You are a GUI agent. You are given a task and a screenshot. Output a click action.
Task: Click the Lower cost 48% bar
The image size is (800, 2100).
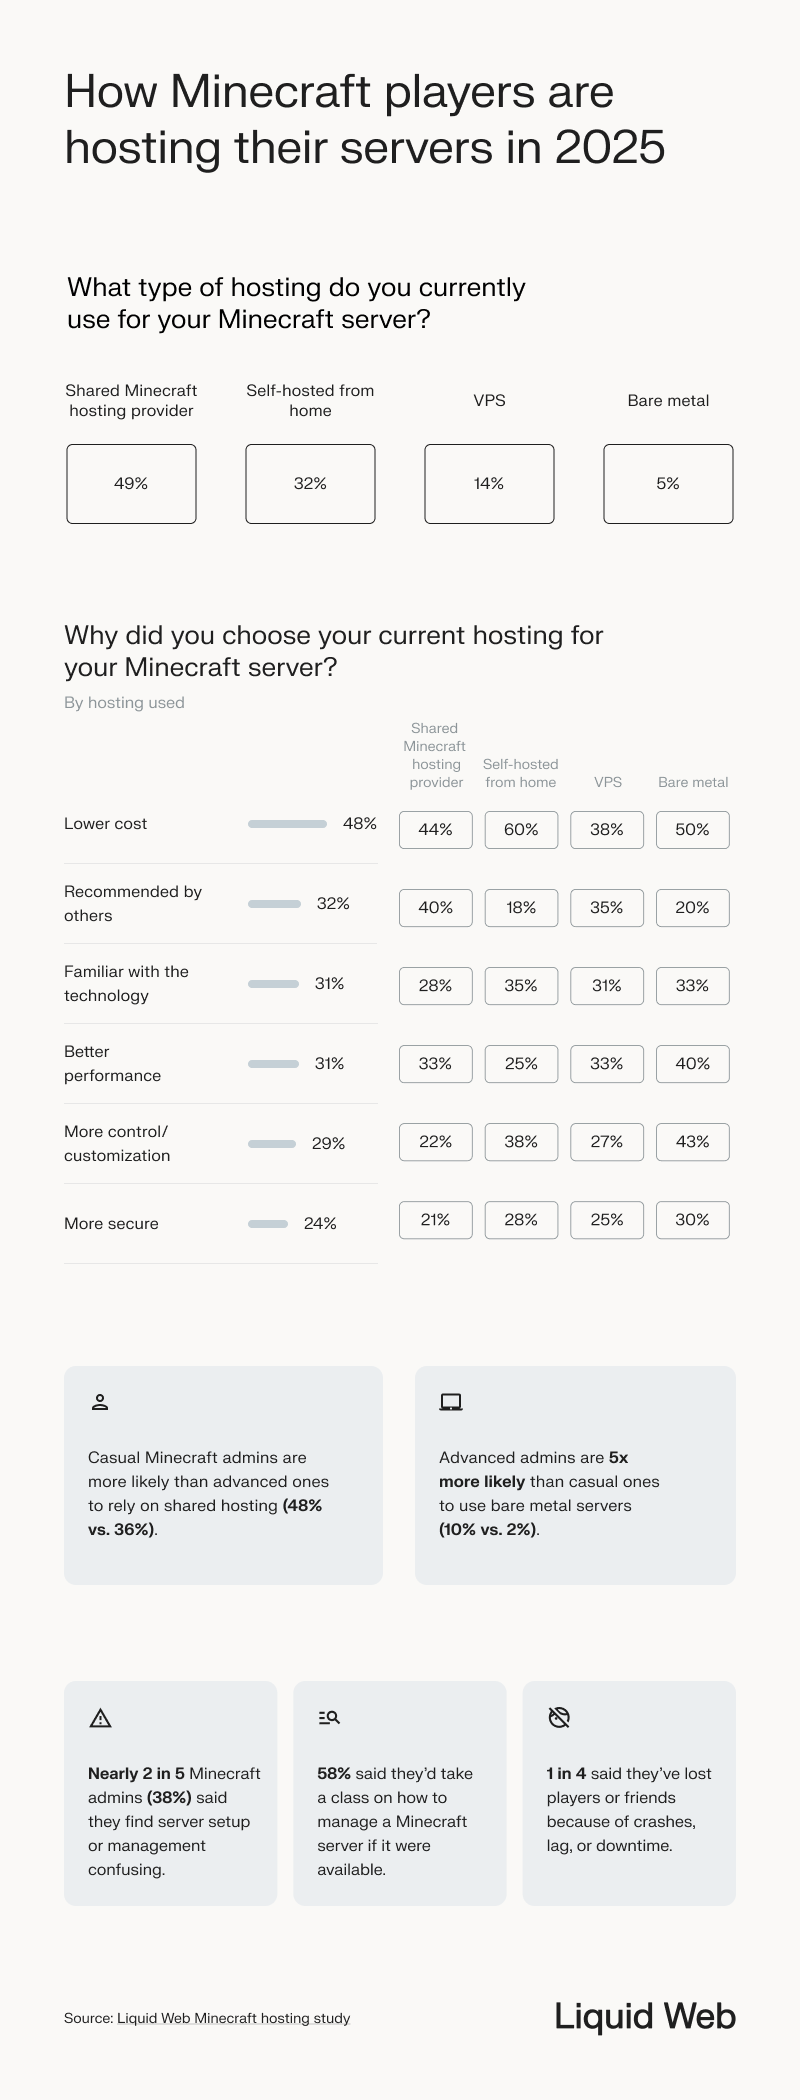point(287,824)
